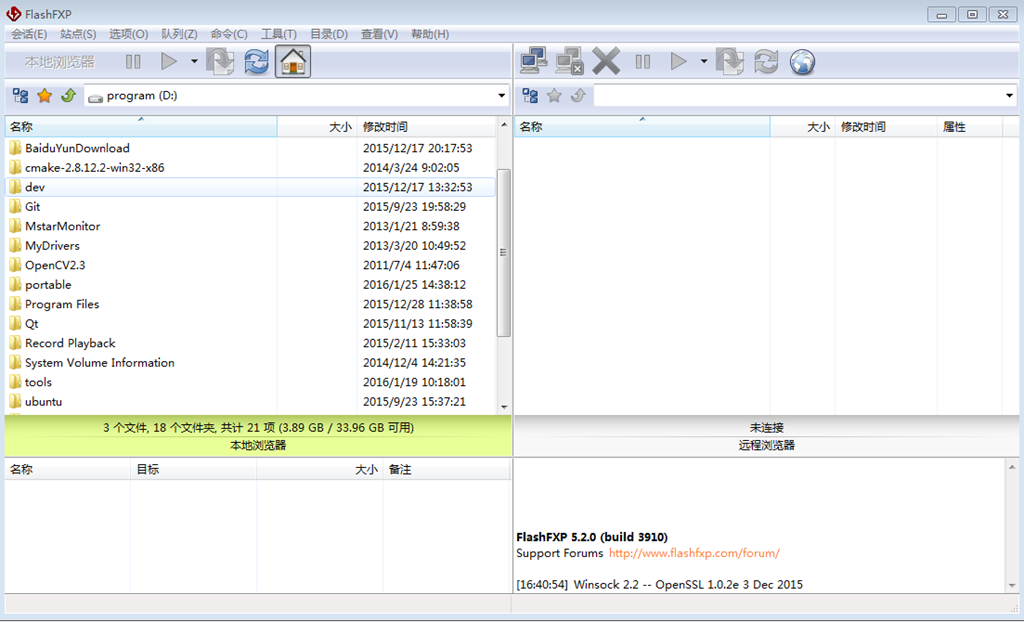Open the FlashFXP support forum link
This screenshot has height=622, width=1024.
pos(694,553)
